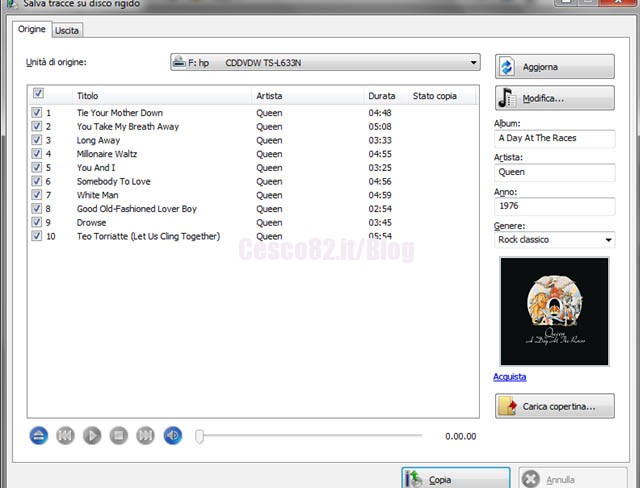Open the Unità di origine drive dropdown

click(325, 62)
